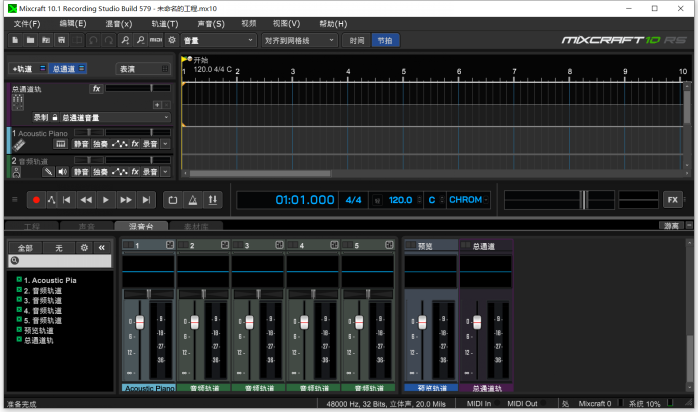Open the piano keyboard icon on Acoustic Piano
698x412 pixels.
tap(61, 144)
